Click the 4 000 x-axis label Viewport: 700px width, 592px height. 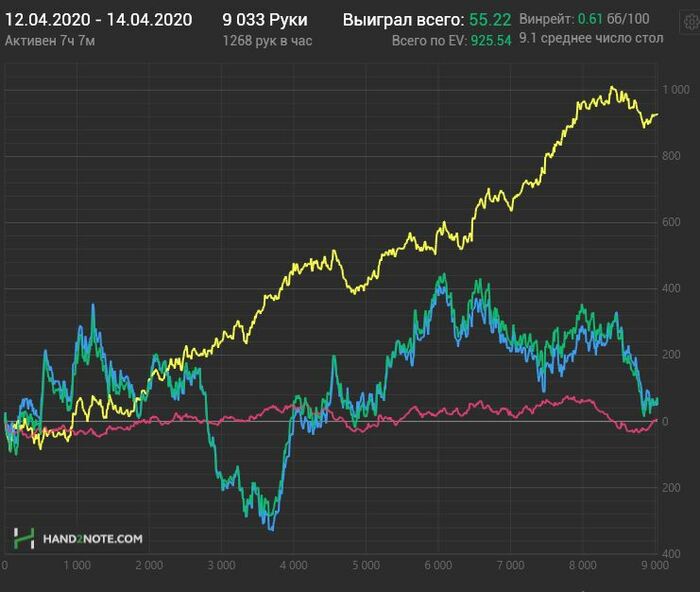(294, 565)
